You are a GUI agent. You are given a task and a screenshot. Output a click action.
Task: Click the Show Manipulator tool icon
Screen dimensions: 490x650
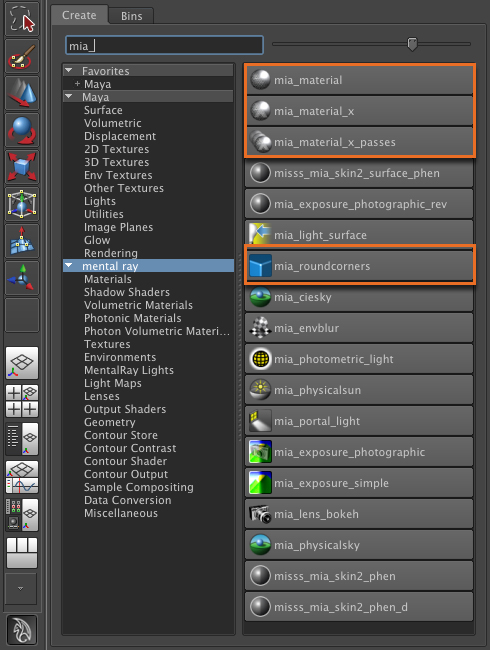[22, 278]
